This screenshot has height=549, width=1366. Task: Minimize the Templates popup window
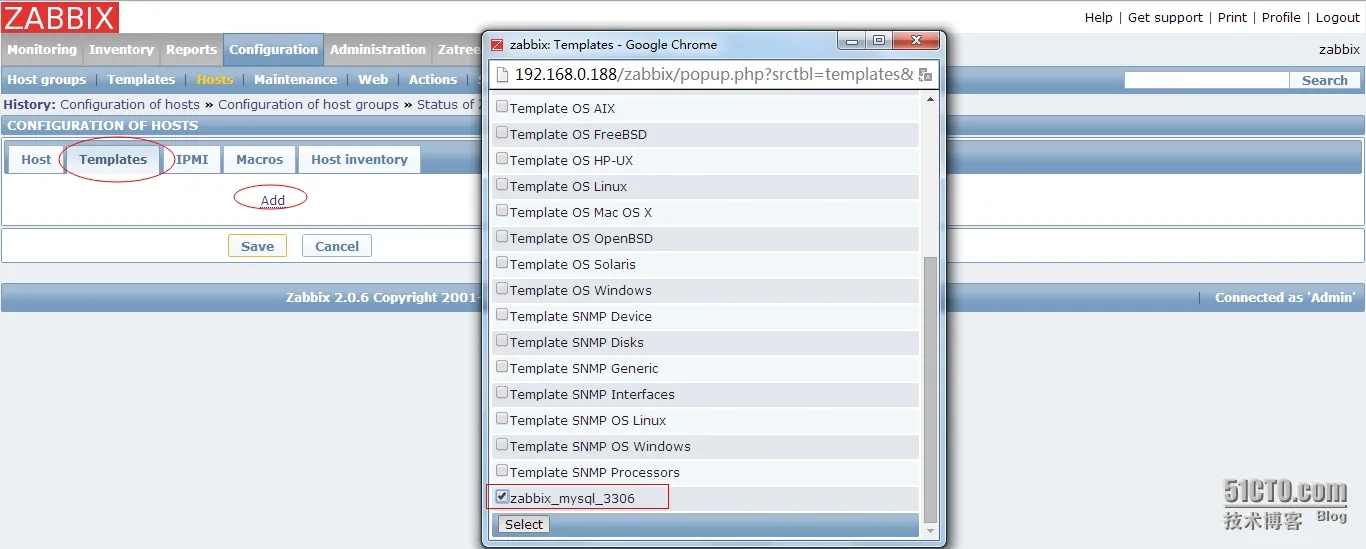pos(852,41)
